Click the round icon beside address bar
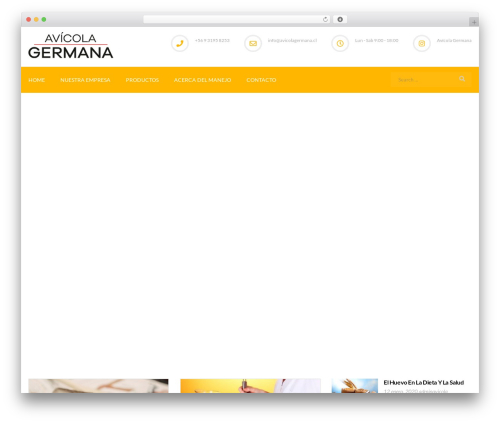 point(340,19)
